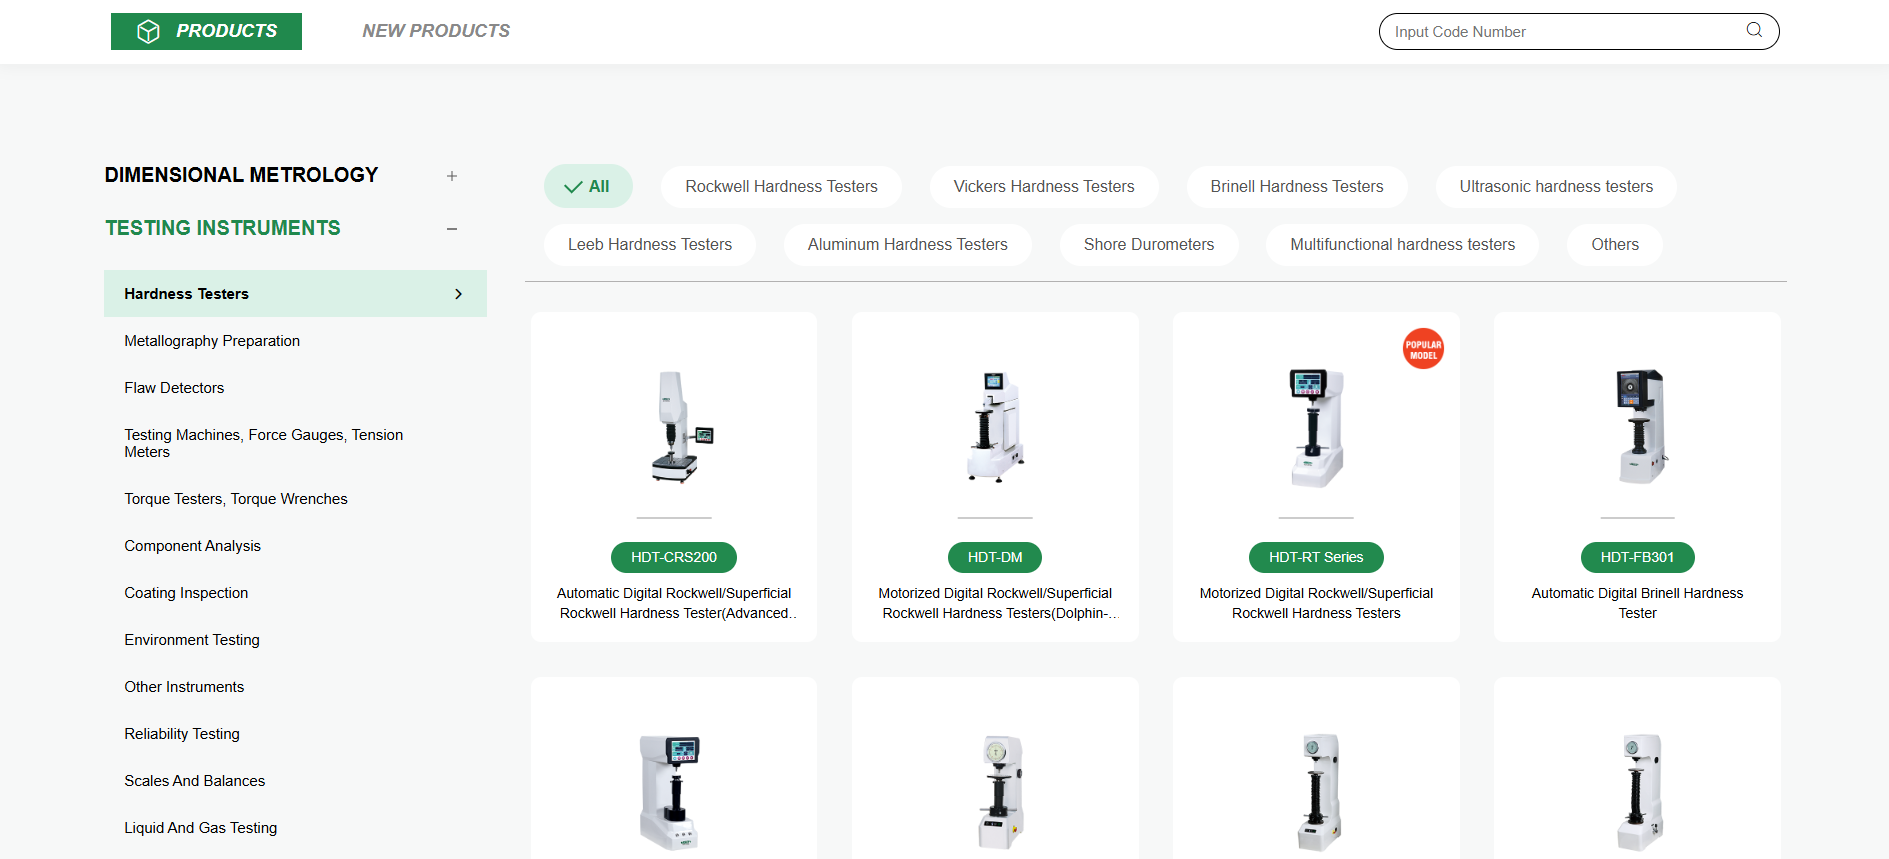Click the Popular Model badge

(1423, 349)
